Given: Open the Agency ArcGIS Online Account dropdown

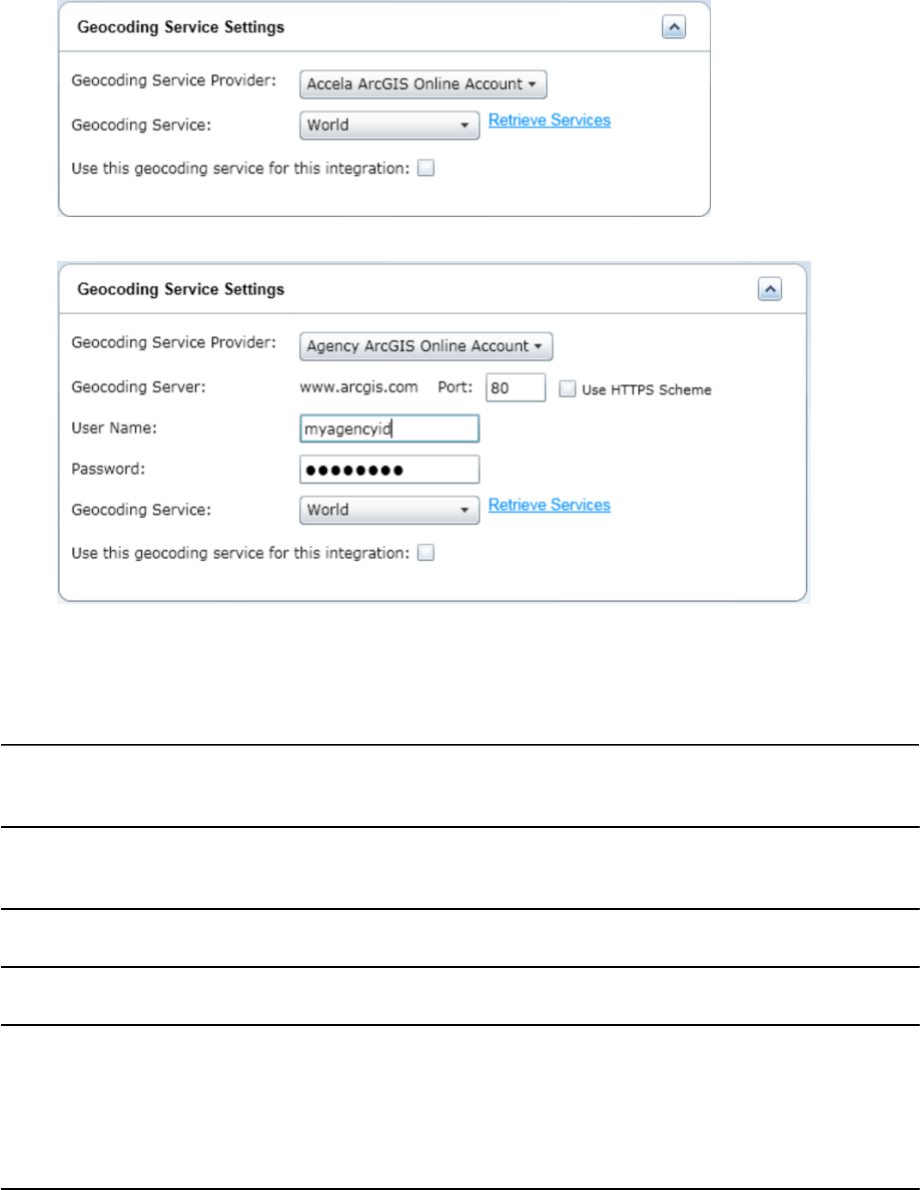Looking at the screenshot, I should [426, 346].
